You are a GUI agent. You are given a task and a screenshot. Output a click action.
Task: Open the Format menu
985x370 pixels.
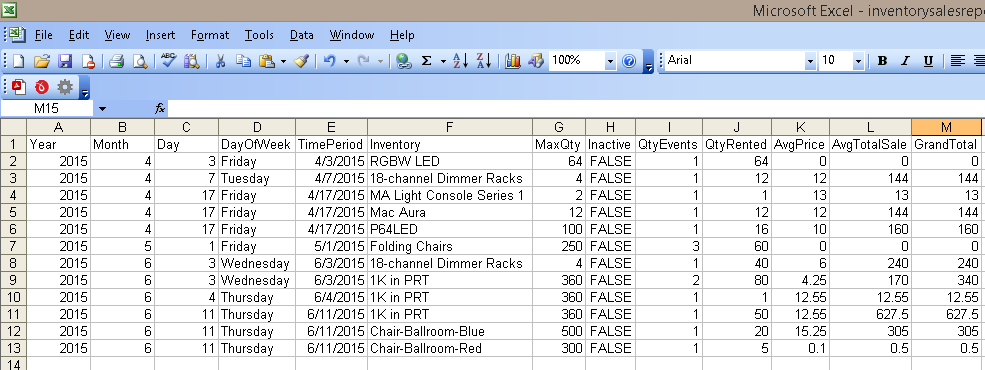[210, 35]
